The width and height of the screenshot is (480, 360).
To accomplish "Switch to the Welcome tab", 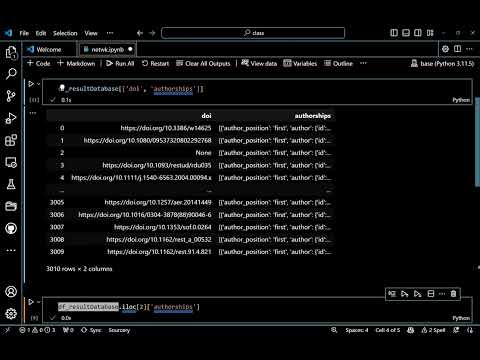I will click(x=49, y=49).
